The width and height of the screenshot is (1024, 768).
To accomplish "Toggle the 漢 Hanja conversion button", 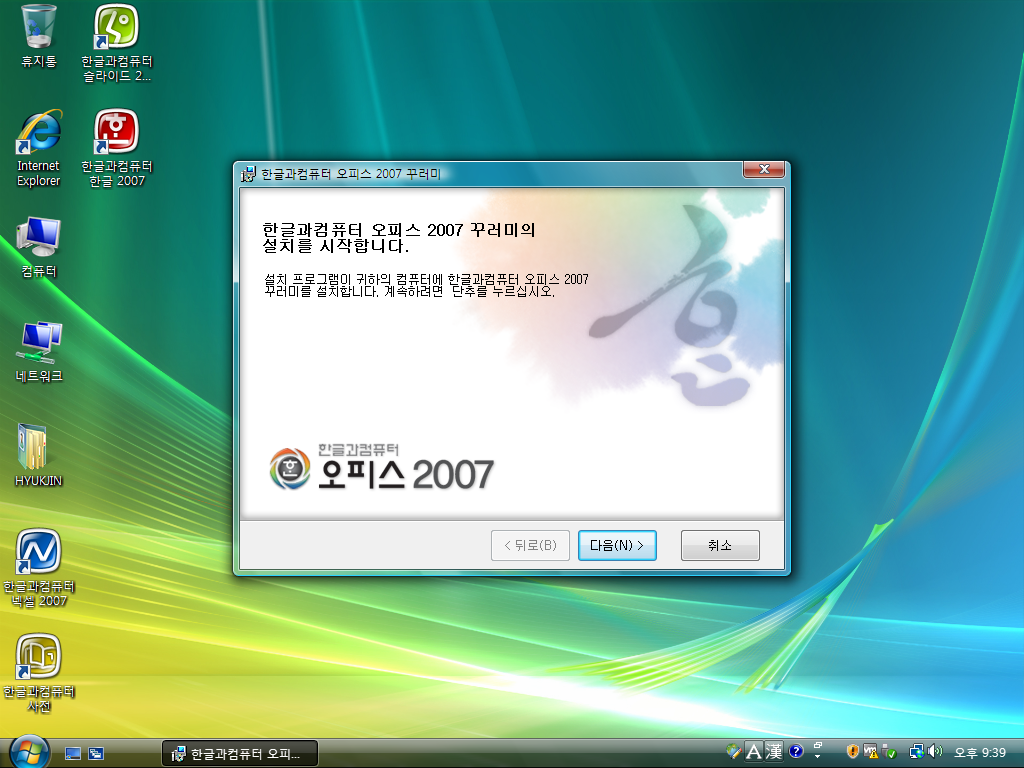I will point(774,752).
